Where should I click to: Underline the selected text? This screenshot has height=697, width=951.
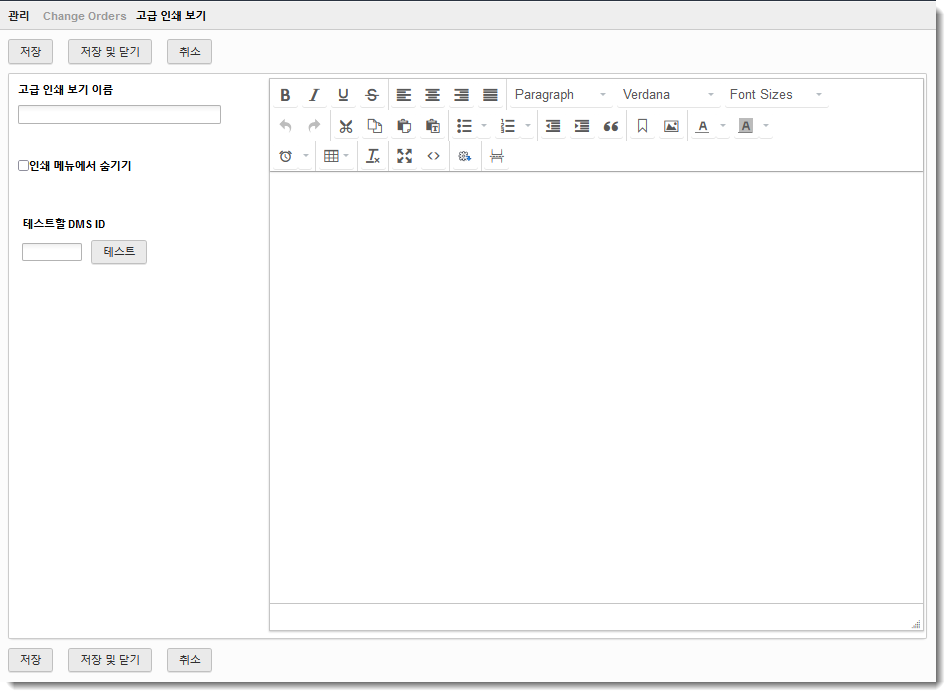(343, 95)
